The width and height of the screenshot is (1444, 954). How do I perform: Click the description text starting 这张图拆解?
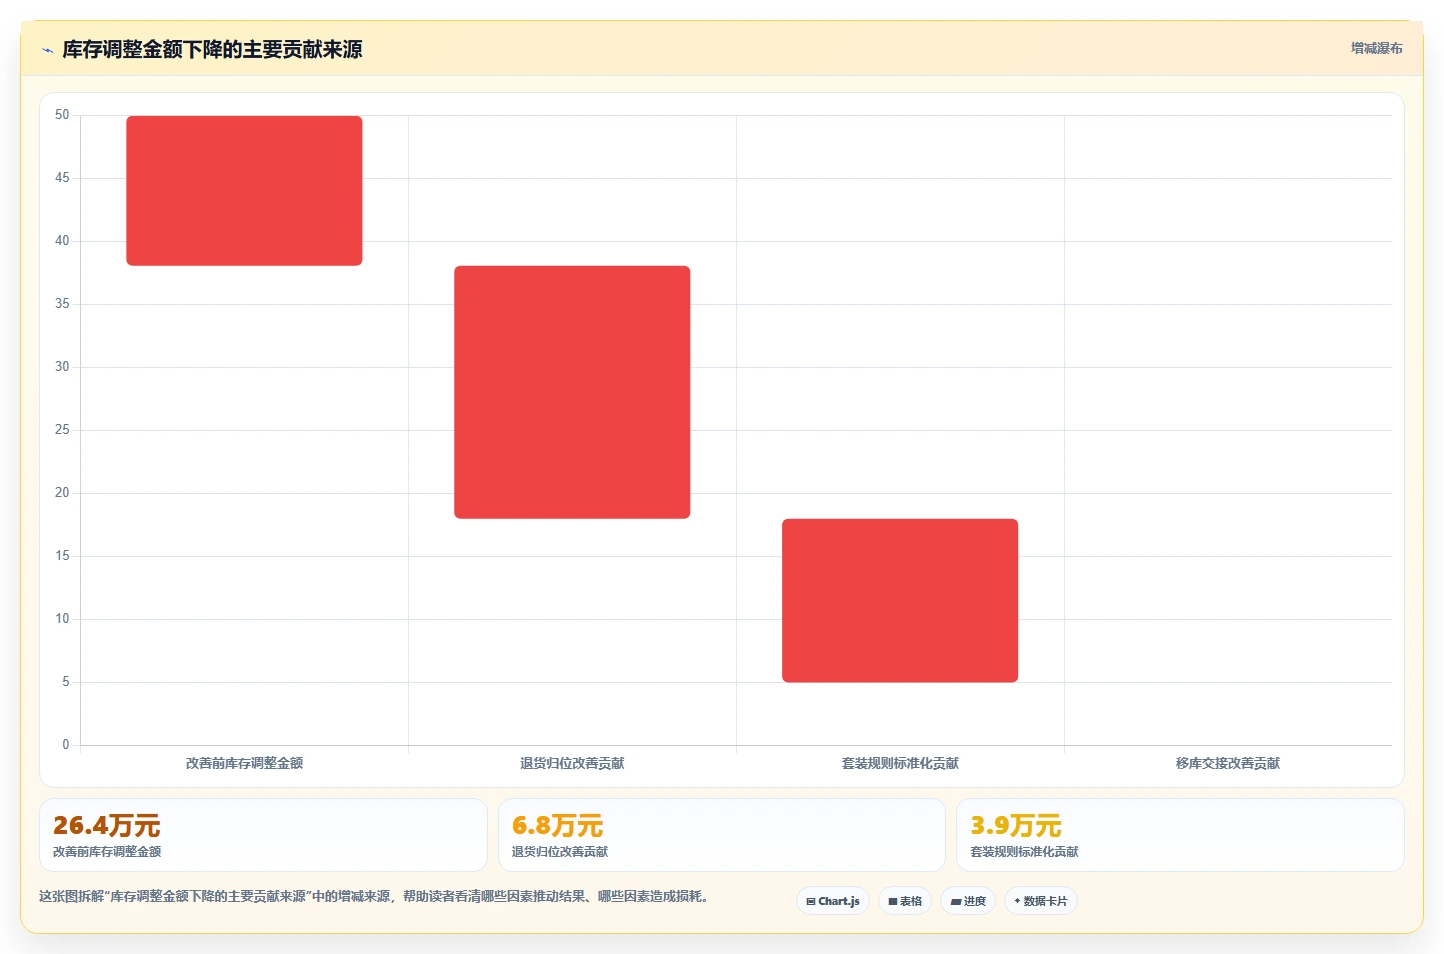point(374,896)
